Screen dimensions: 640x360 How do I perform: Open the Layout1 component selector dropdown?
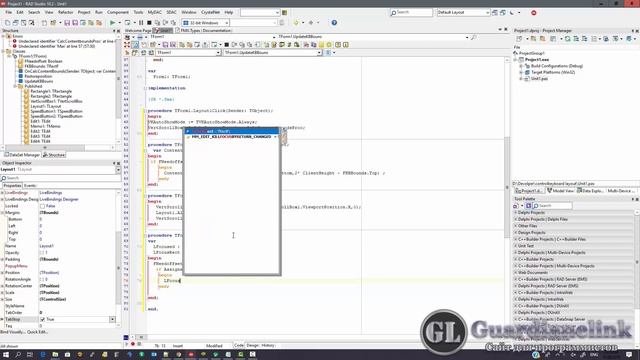tap(118, 169)
